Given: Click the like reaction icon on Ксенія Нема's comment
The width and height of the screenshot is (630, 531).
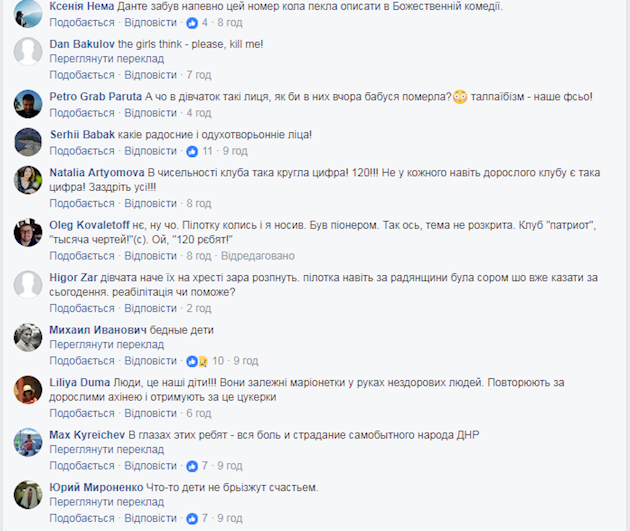Looking at the screenshot, I should tap(192, 23).
